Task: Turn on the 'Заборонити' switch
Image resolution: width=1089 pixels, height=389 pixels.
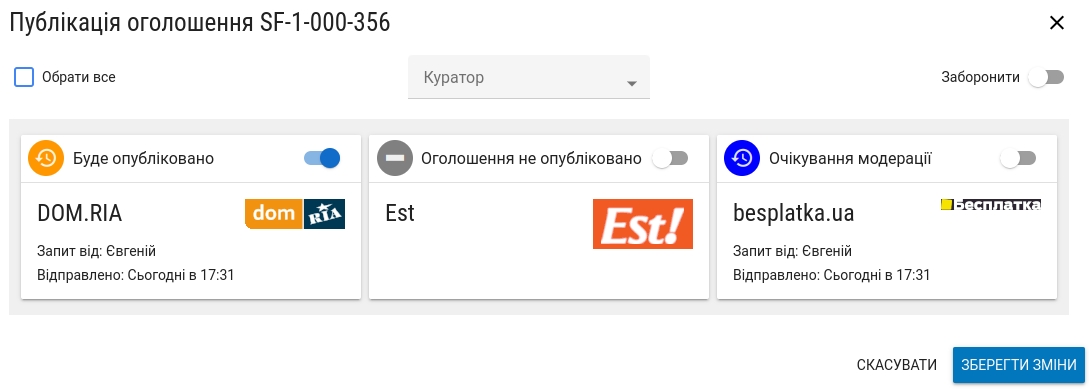Action: coord(1046,77)
